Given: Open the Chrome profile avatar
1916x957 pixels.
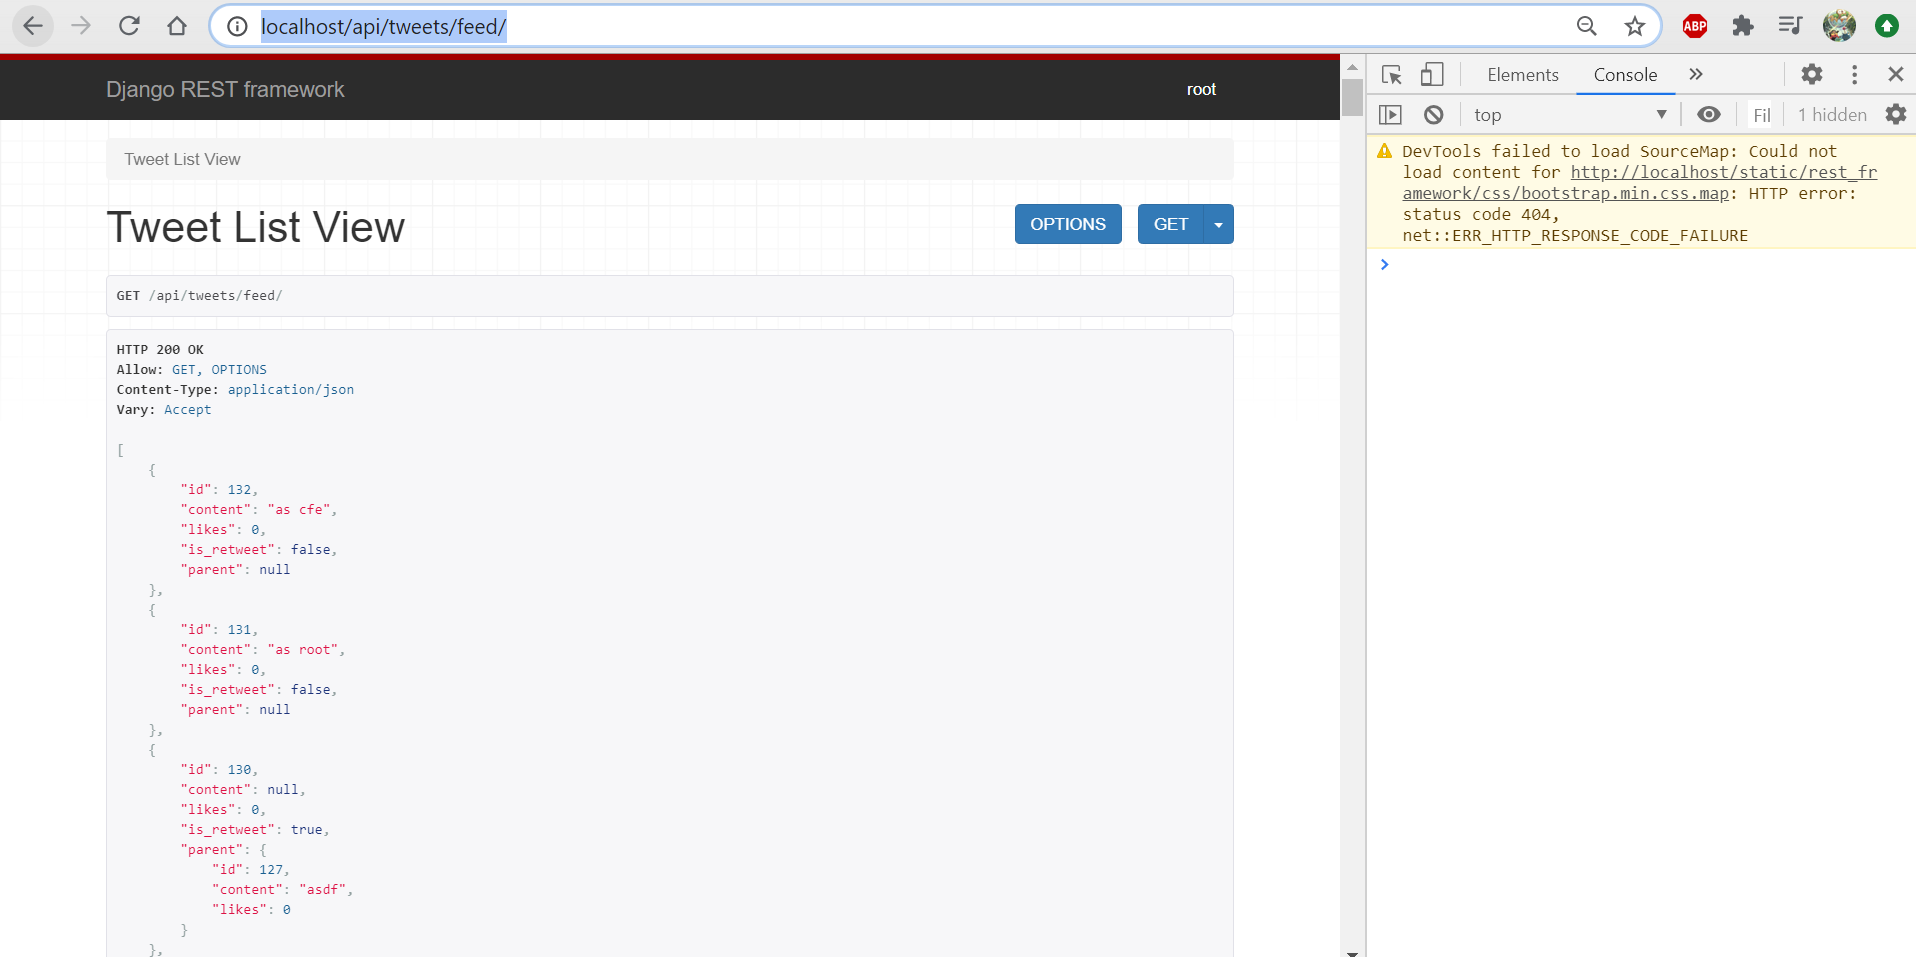Looking at the screenshot, I should pos(1839,26).
